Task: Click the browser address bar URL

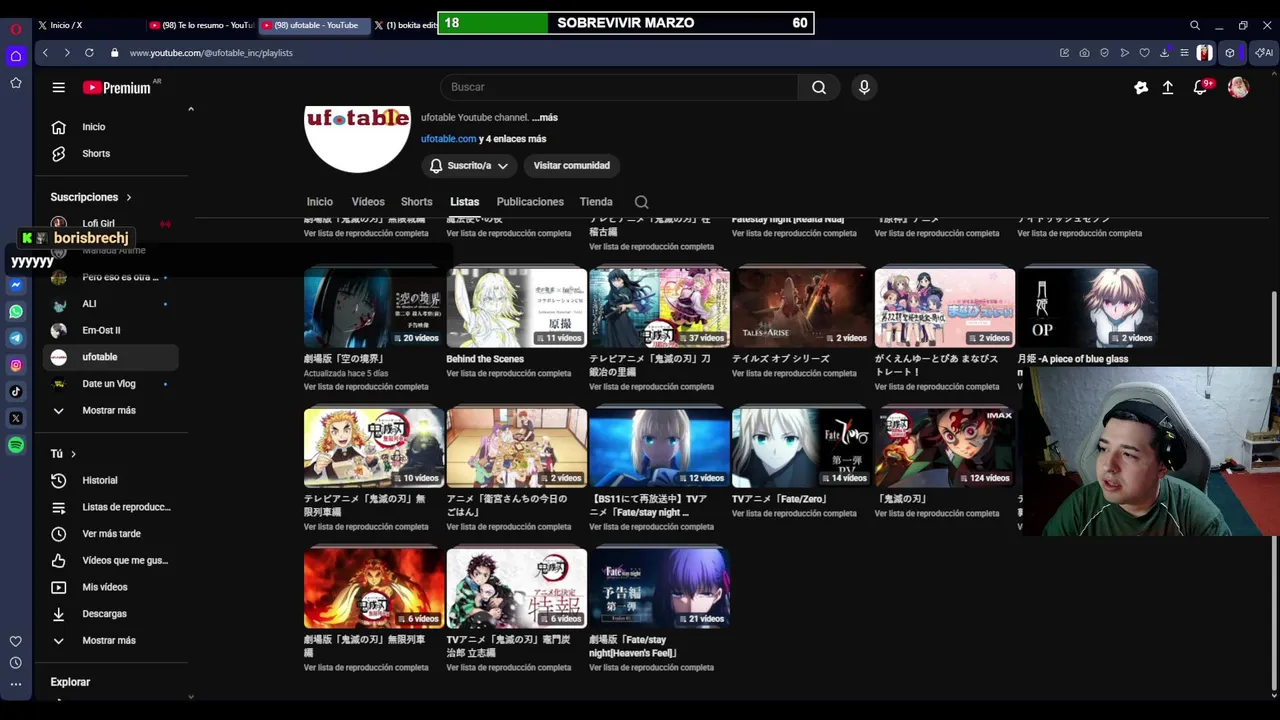Action: tap(211, 53)
